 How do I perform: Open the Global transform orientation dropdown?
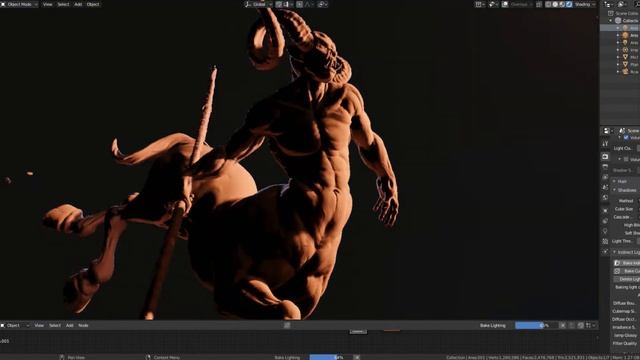point(258,4)
